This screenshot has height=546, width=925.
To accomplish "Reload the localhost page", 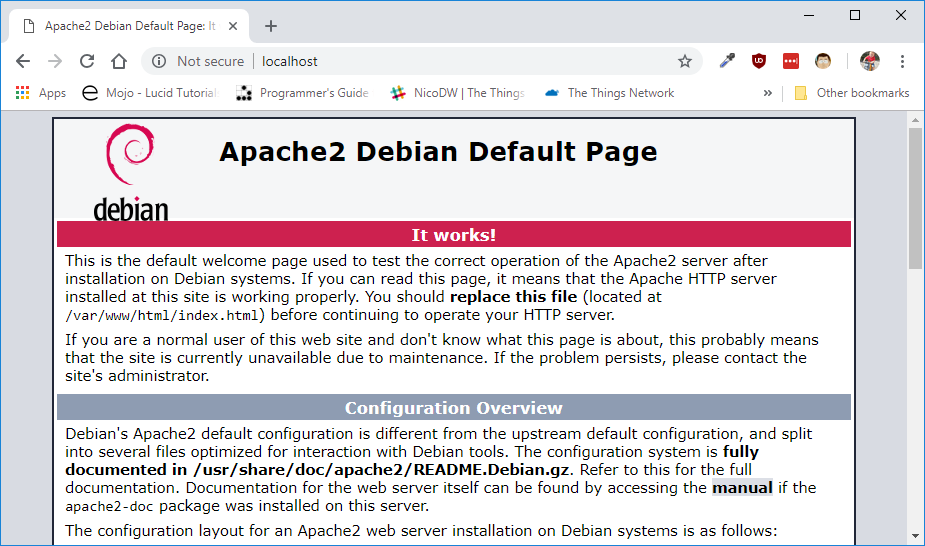I will click(87, 61).
